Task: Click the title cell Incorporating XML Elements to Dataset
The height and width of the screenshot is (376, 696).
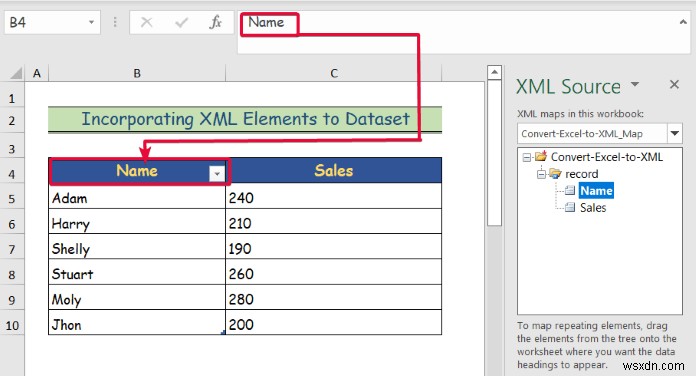Action: 245,119
